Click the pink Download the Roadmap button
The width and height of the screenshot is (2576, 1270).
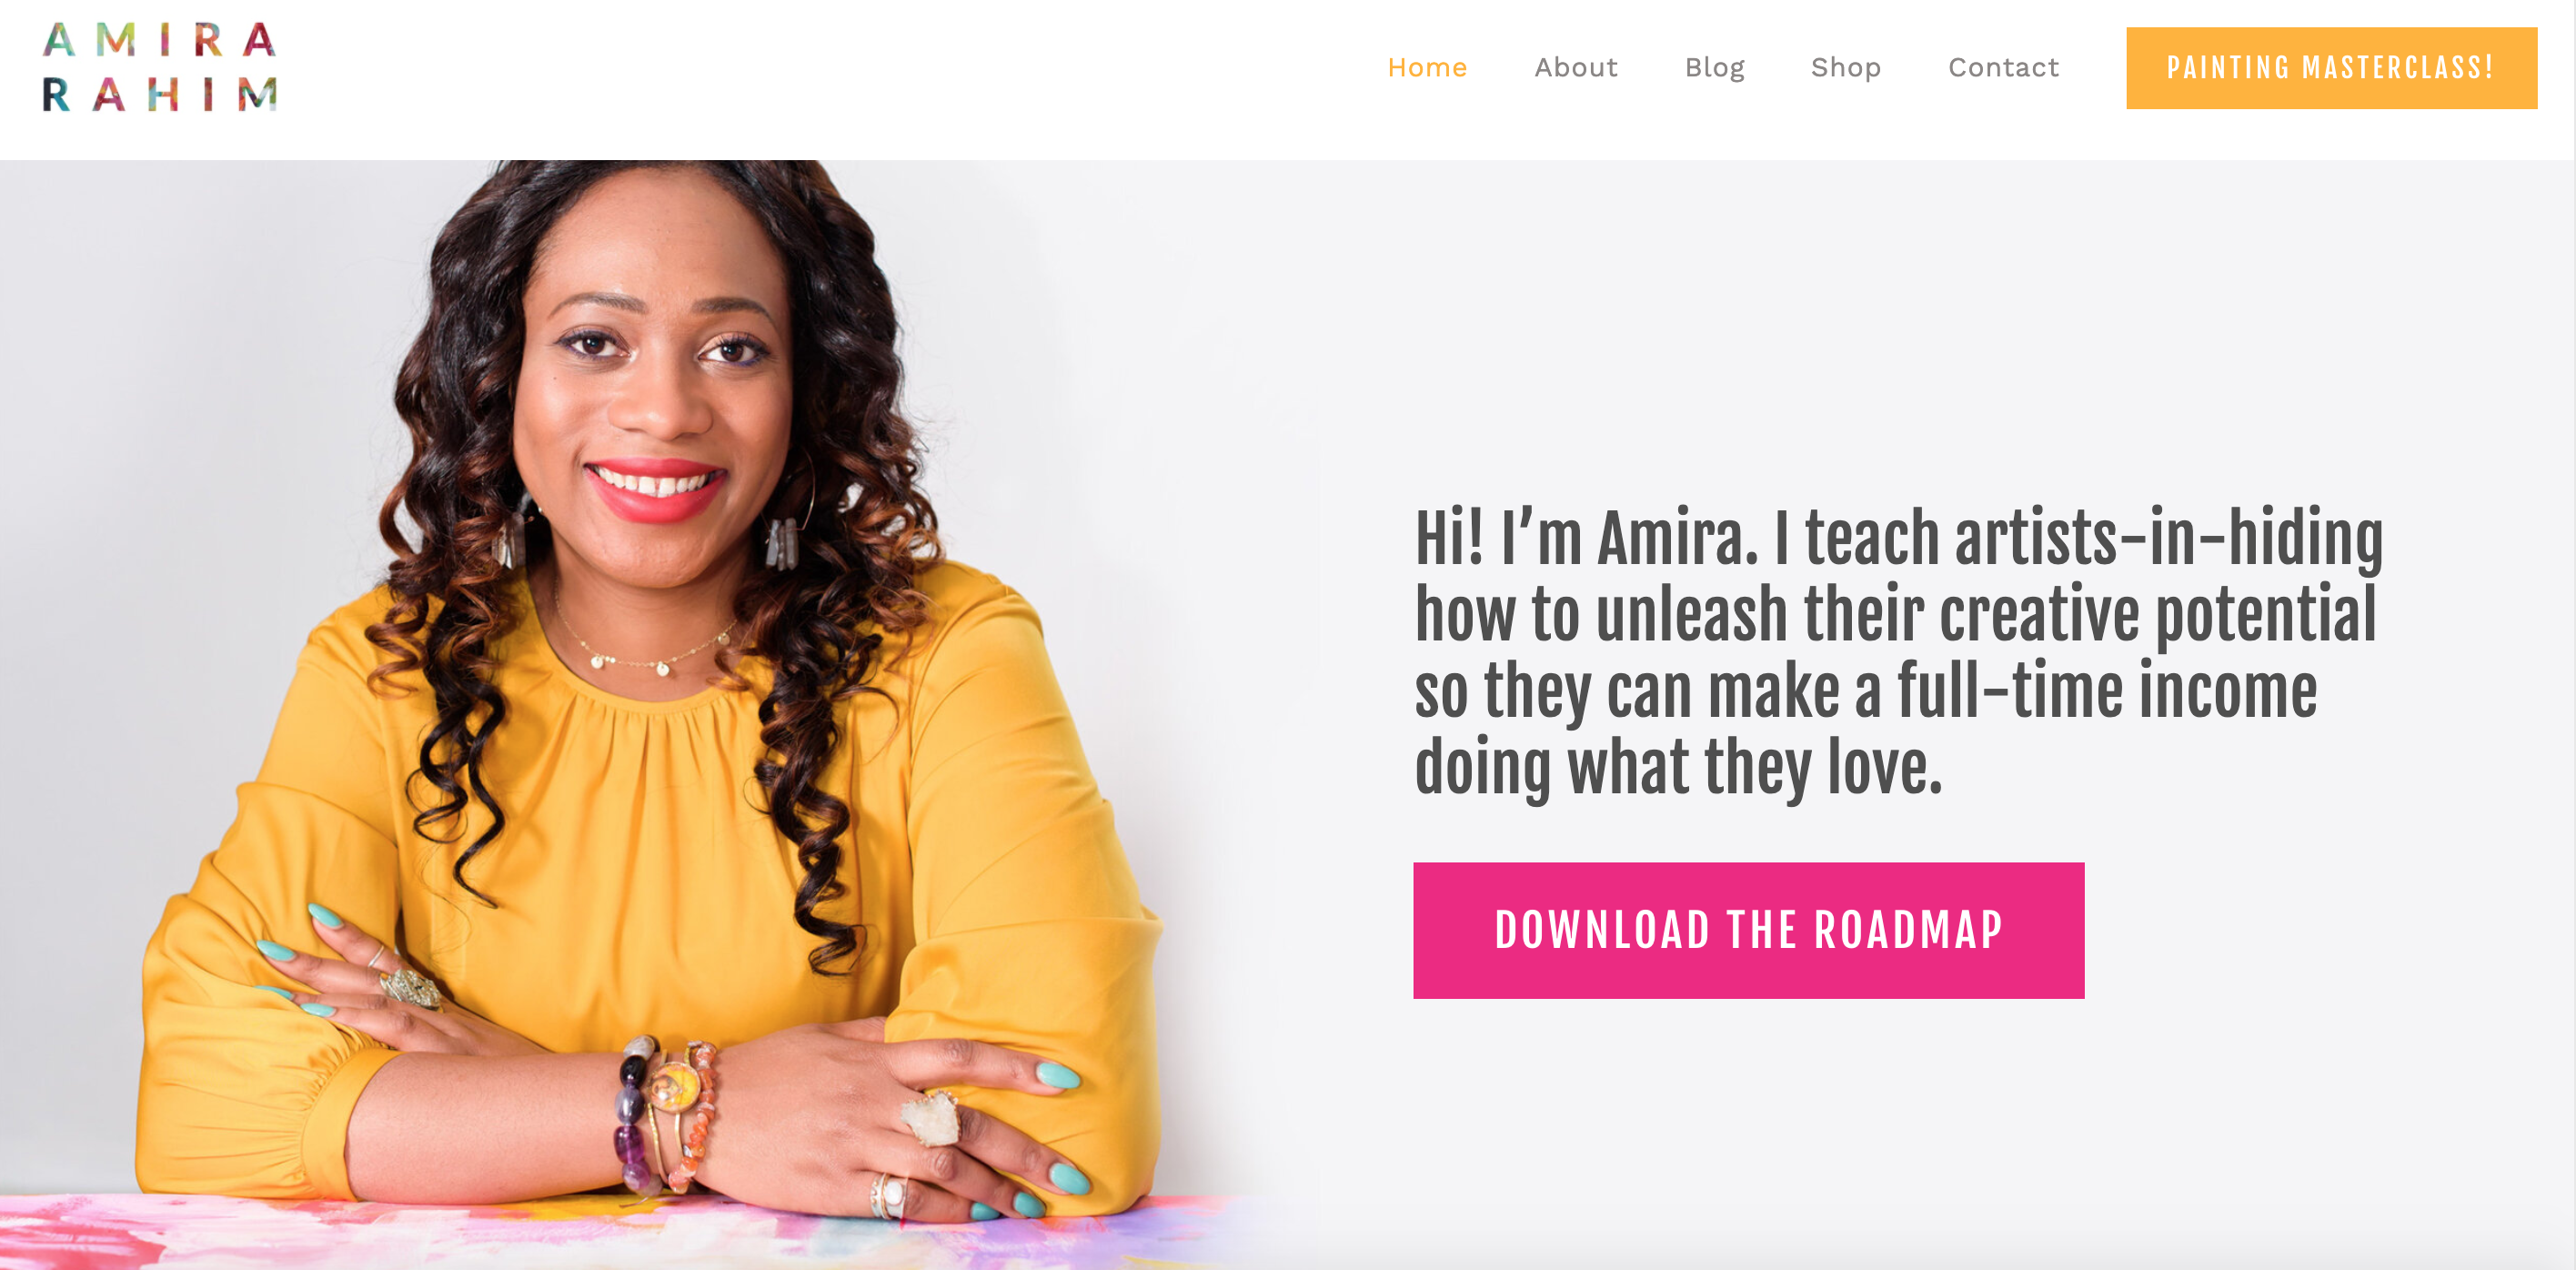1748,930
